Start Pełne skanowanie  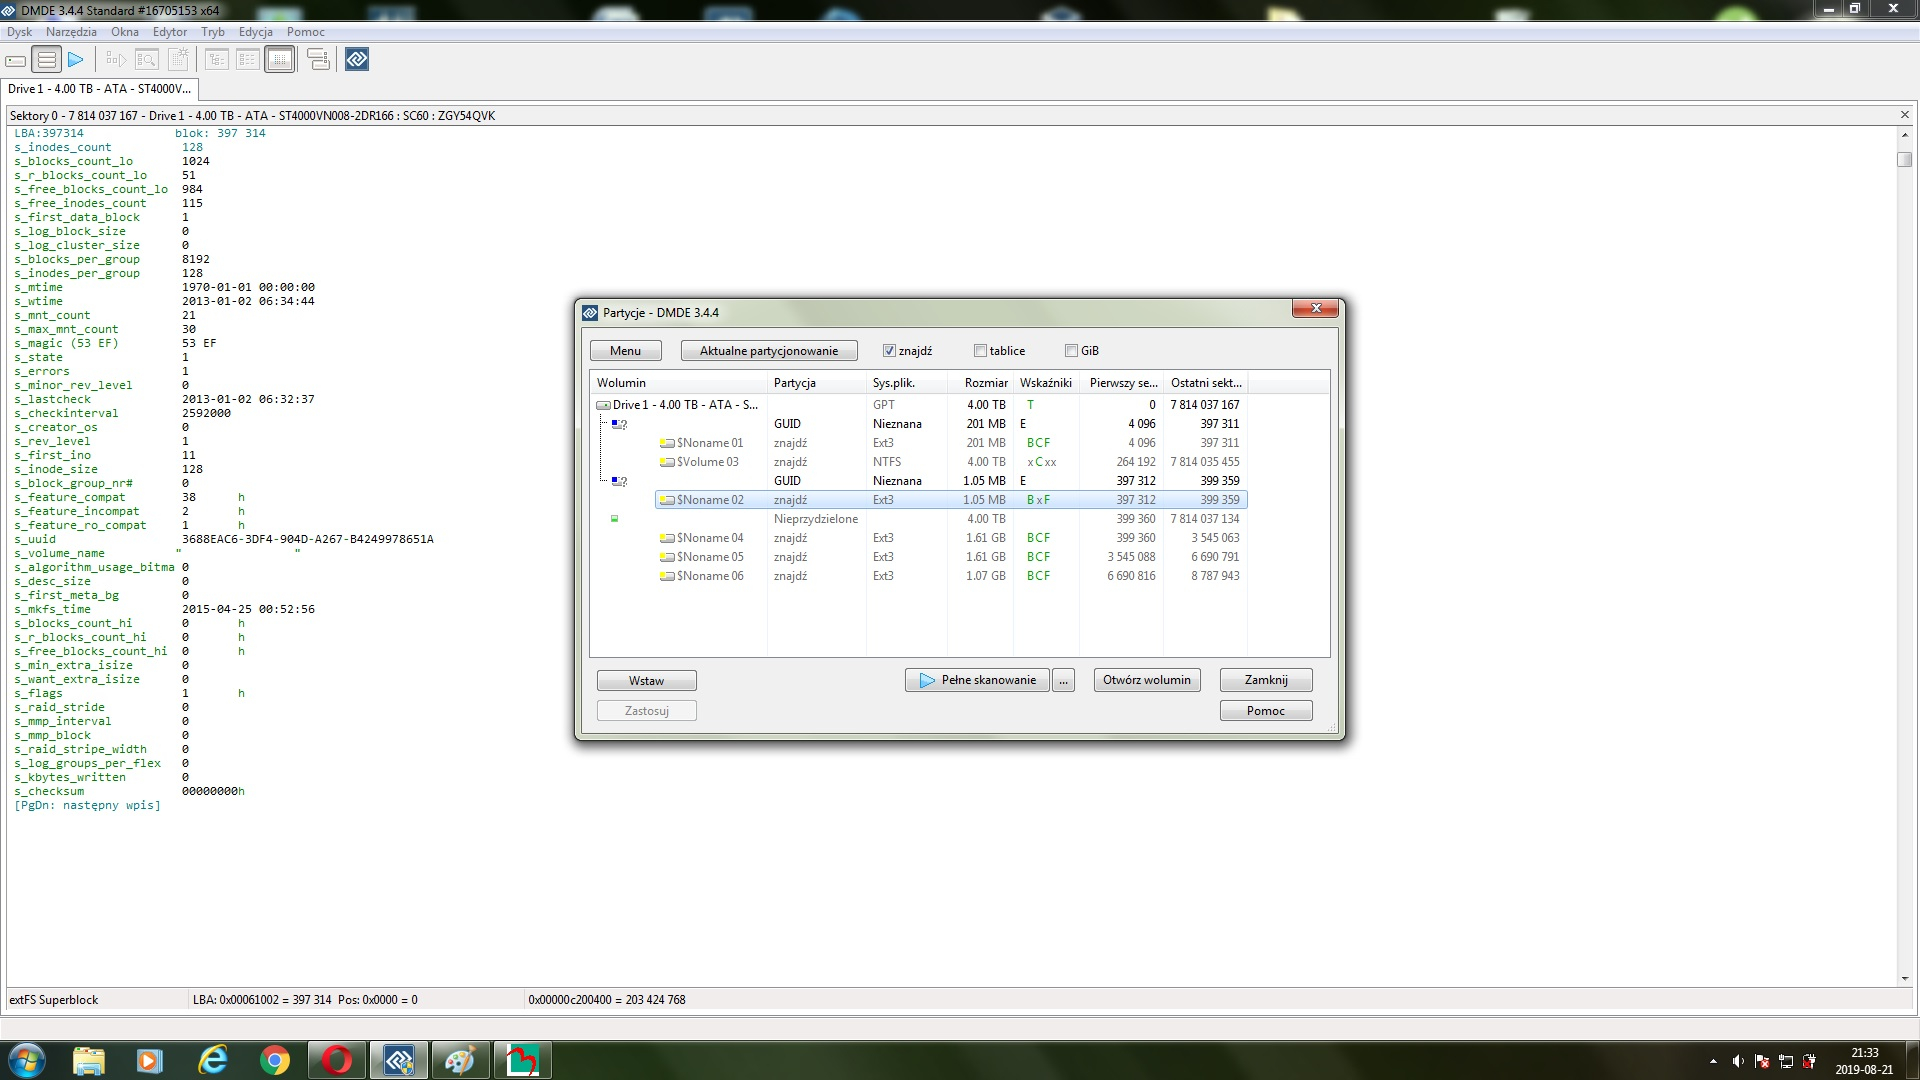click(978, 680)
